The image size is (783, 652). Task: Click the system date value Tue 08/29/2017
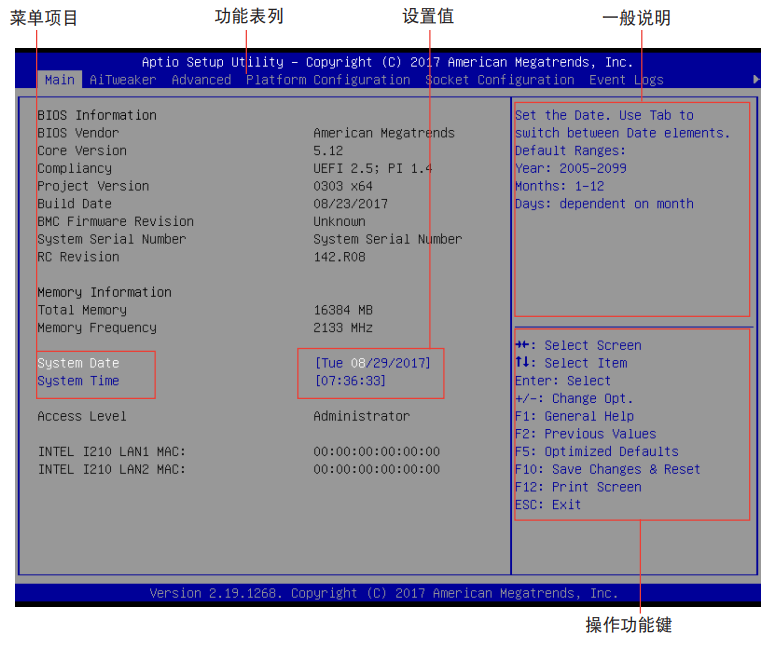click(373, 363)
